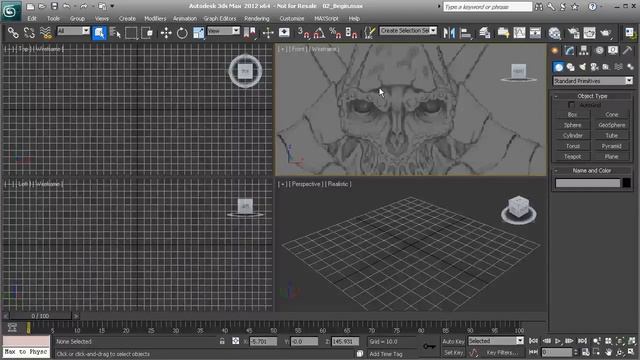
Task: Open the selection filter All dropdown
Action: tap(73, 31)
